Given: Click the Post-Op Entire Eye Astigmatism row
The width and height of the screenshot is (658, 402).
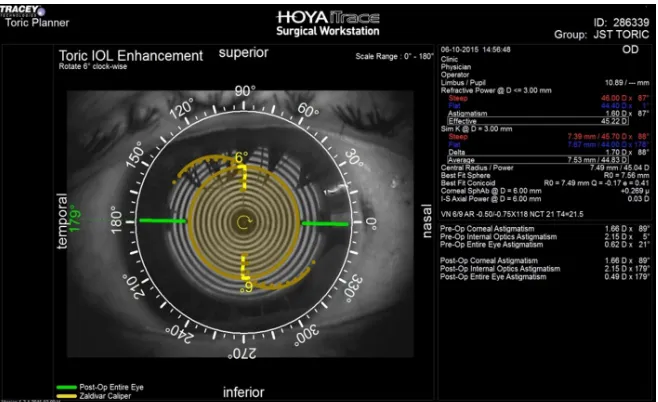Looking at the screenshot, I should click(x=545, y=277).
